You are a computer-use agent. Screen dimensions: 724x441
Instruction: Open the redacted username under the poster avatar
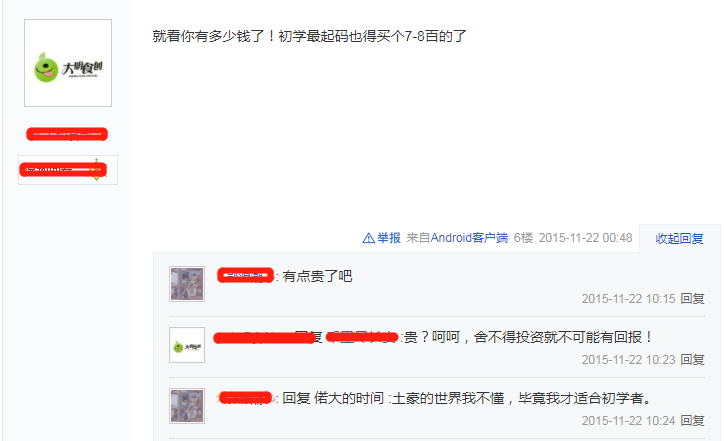point(67,134)
